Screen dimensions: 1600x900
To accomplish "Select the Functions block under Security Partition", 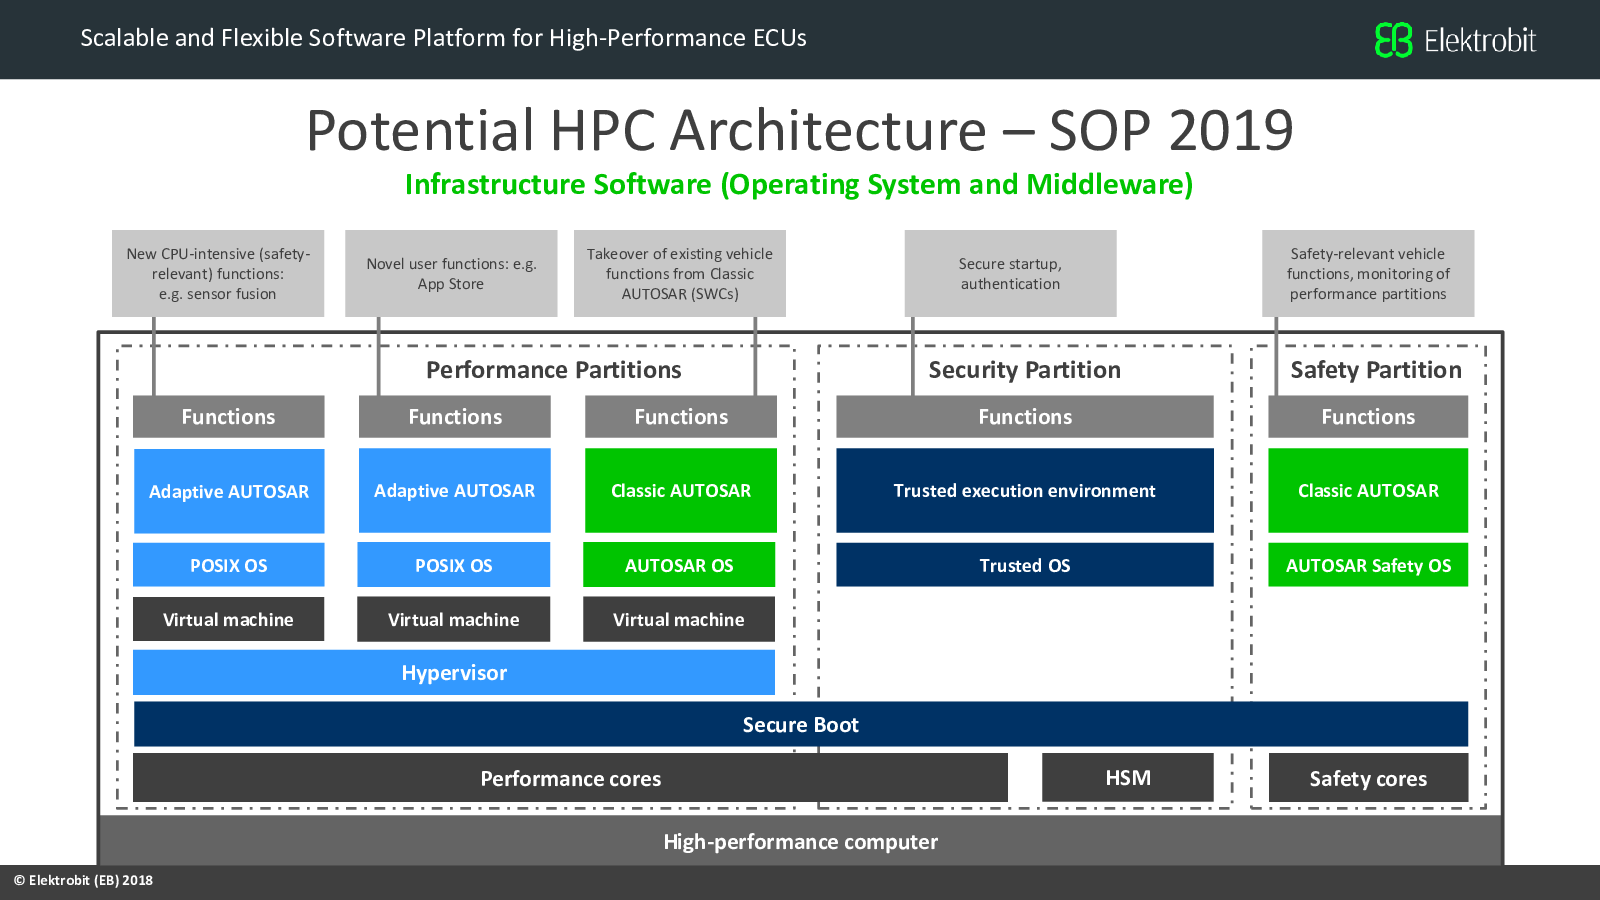I will (1025, 417).
